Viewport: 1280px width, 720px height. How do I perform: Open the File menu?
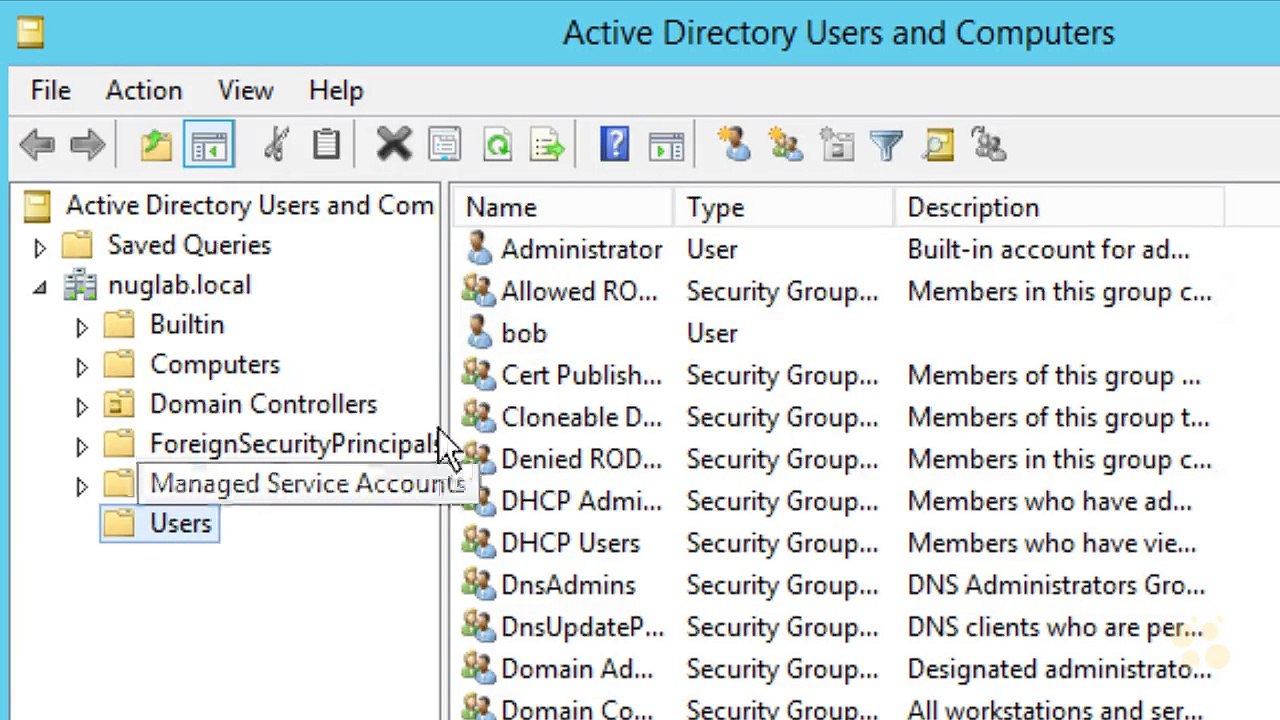[51, 91]
